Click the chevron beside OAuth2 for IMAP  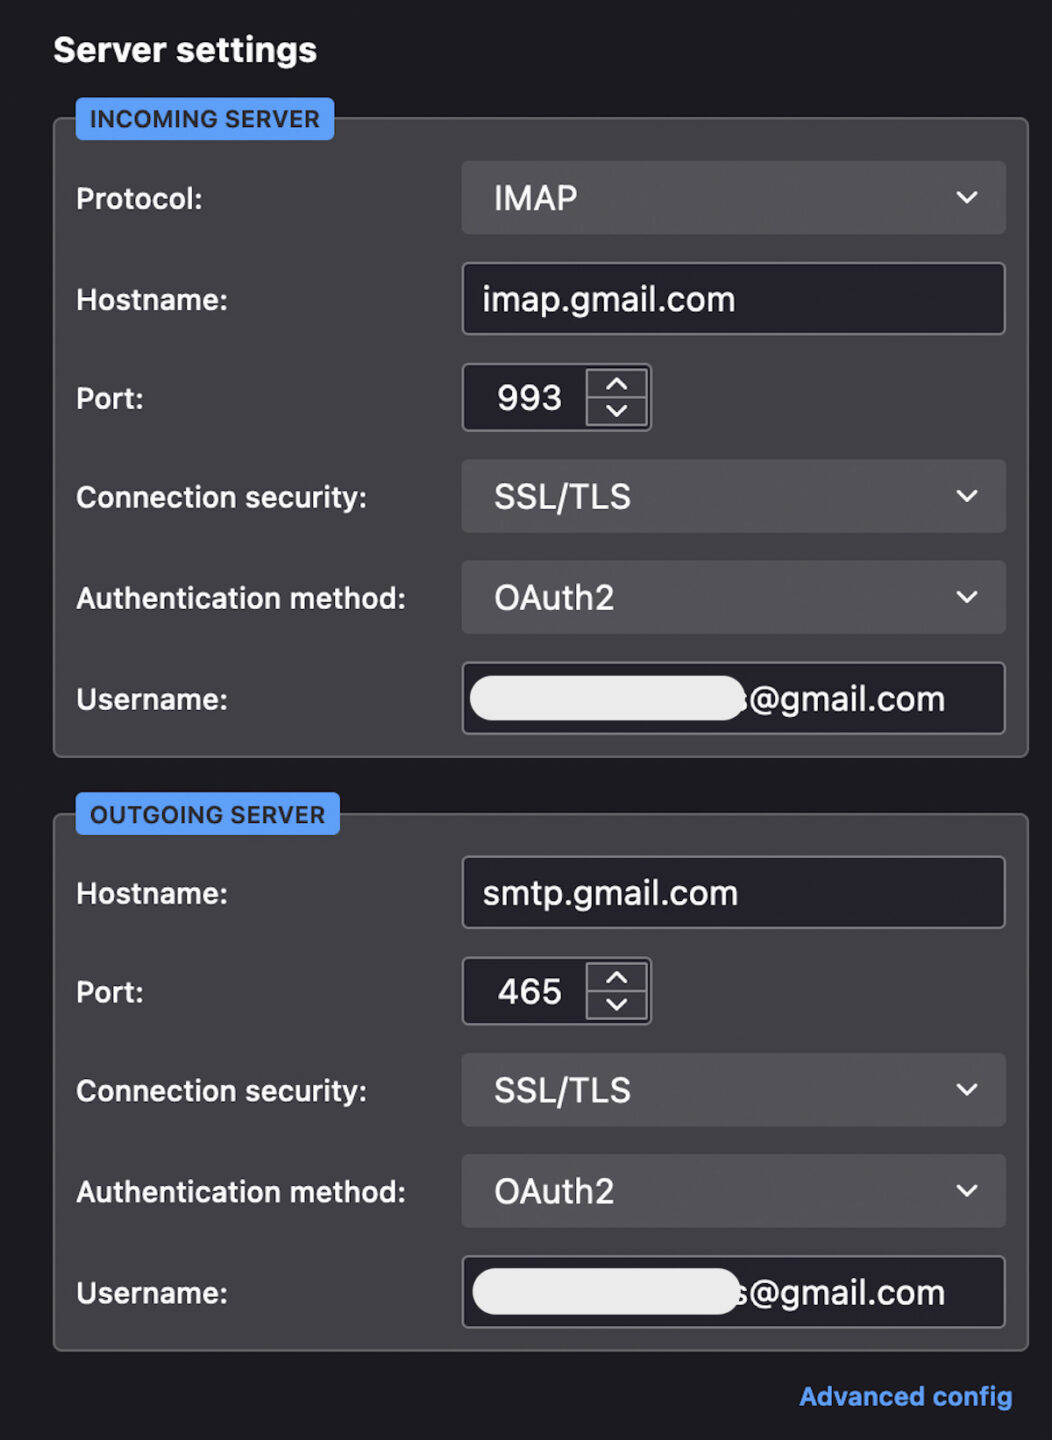(x=966, y=598)
